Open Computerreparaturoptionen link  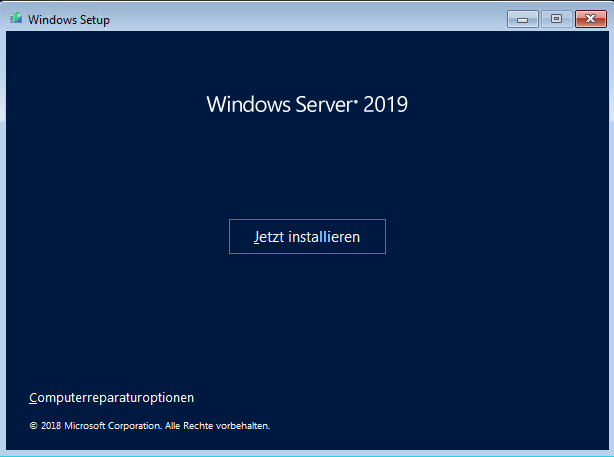click(x=112, y=397)
